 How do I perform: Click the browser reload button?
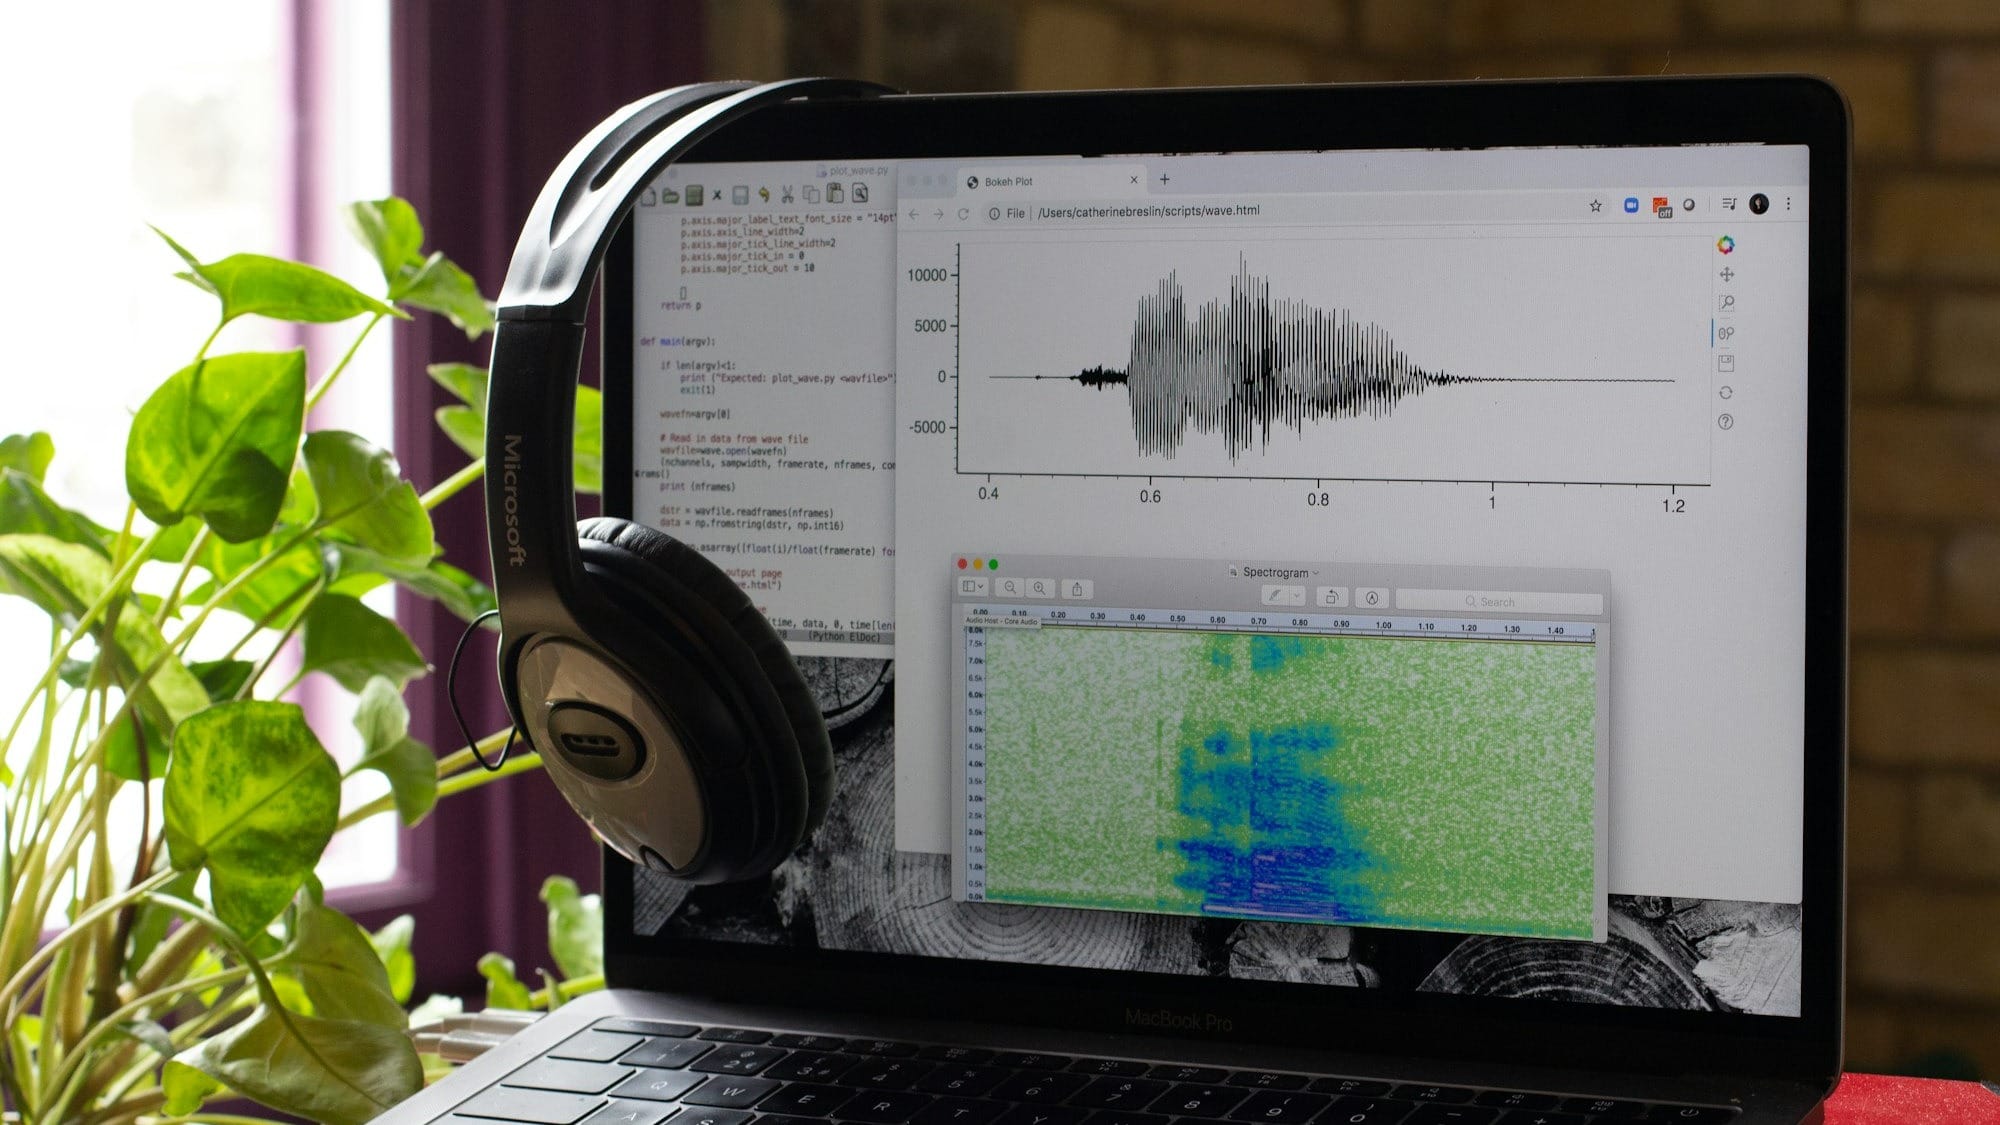coord(963,212)
